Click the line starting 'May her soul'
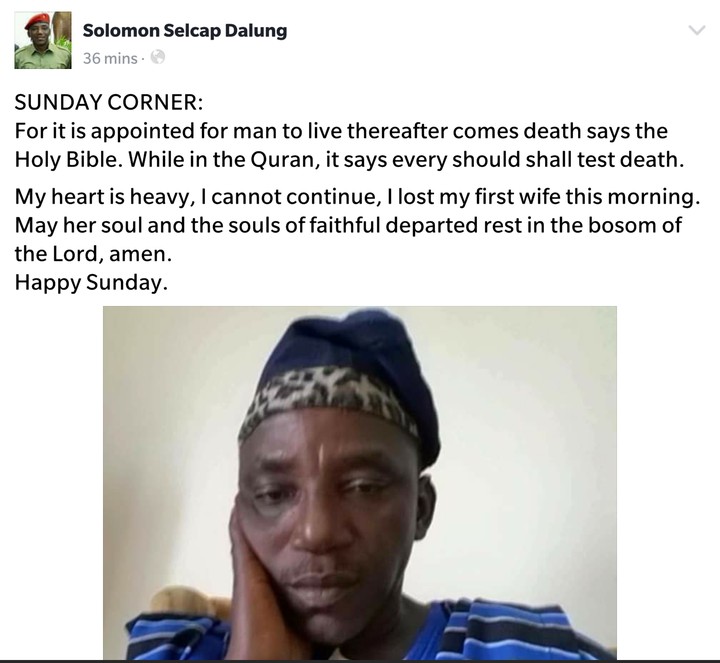720x663 pixels. click(x=348, y=225)
